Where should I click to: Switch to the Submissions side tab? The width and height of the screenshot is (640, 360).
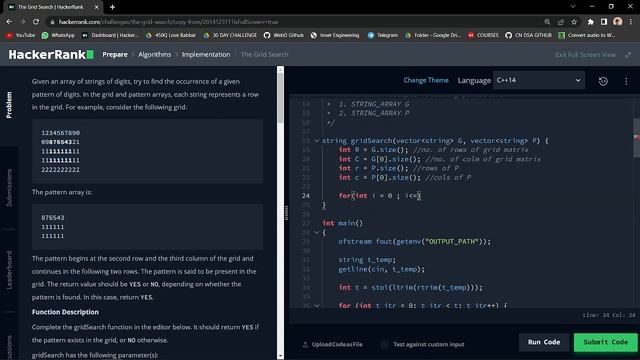9,187
